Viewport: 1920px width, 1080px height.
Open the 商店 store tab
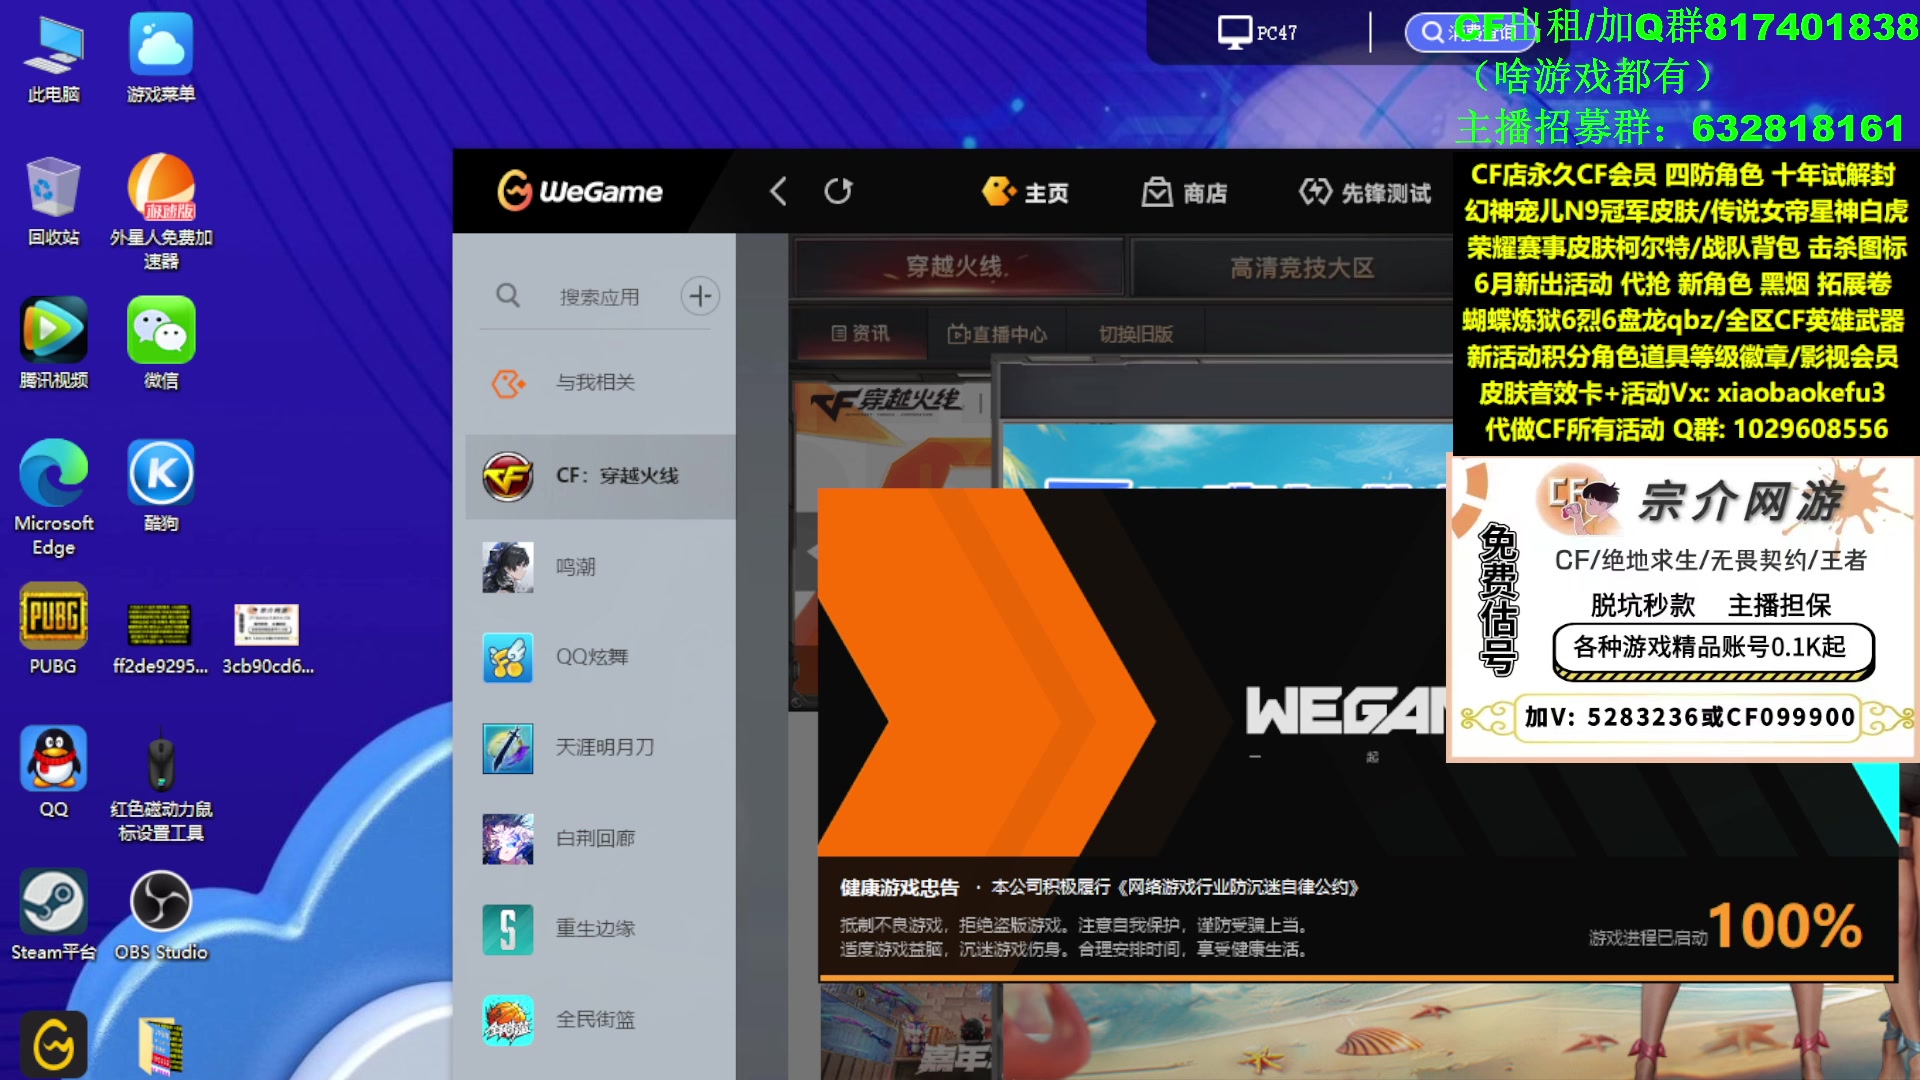tap(1185, 192)
